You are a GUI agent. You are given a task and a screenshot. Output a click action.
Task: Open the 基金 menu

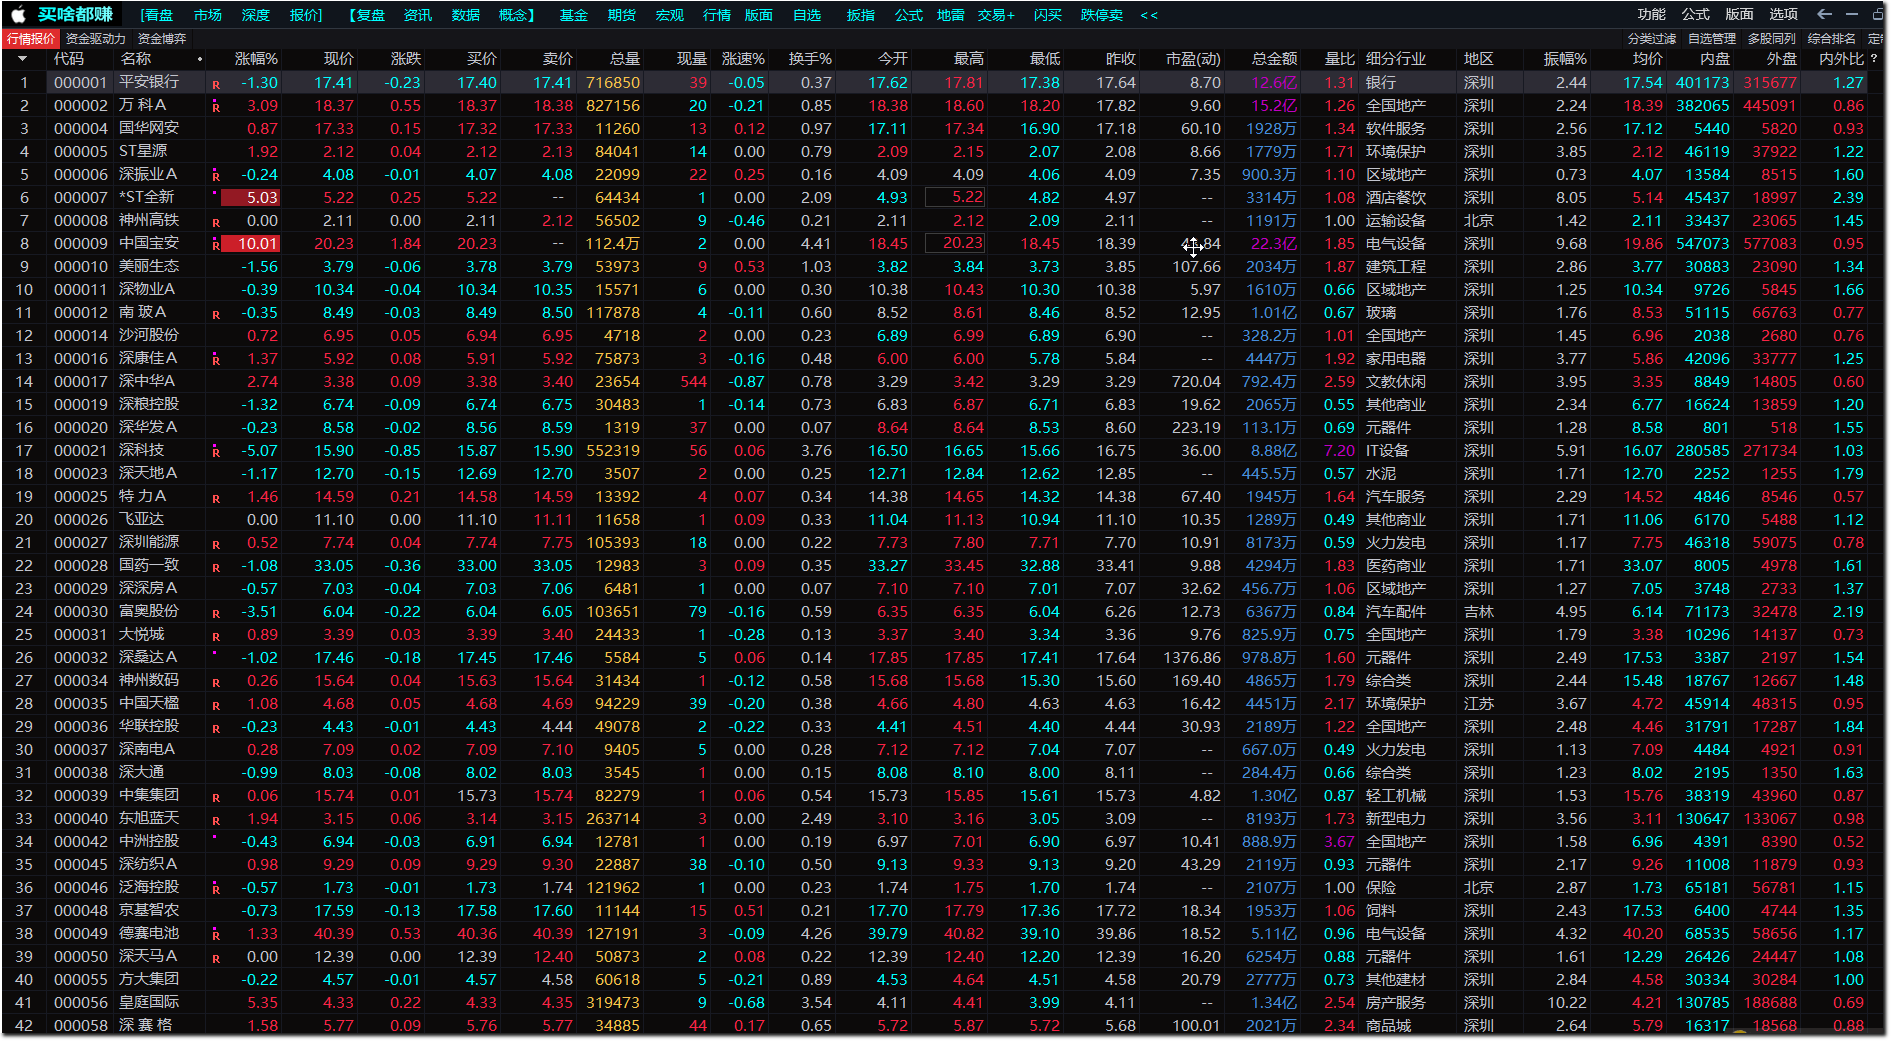pyautogui.click(x=574, y=15)
